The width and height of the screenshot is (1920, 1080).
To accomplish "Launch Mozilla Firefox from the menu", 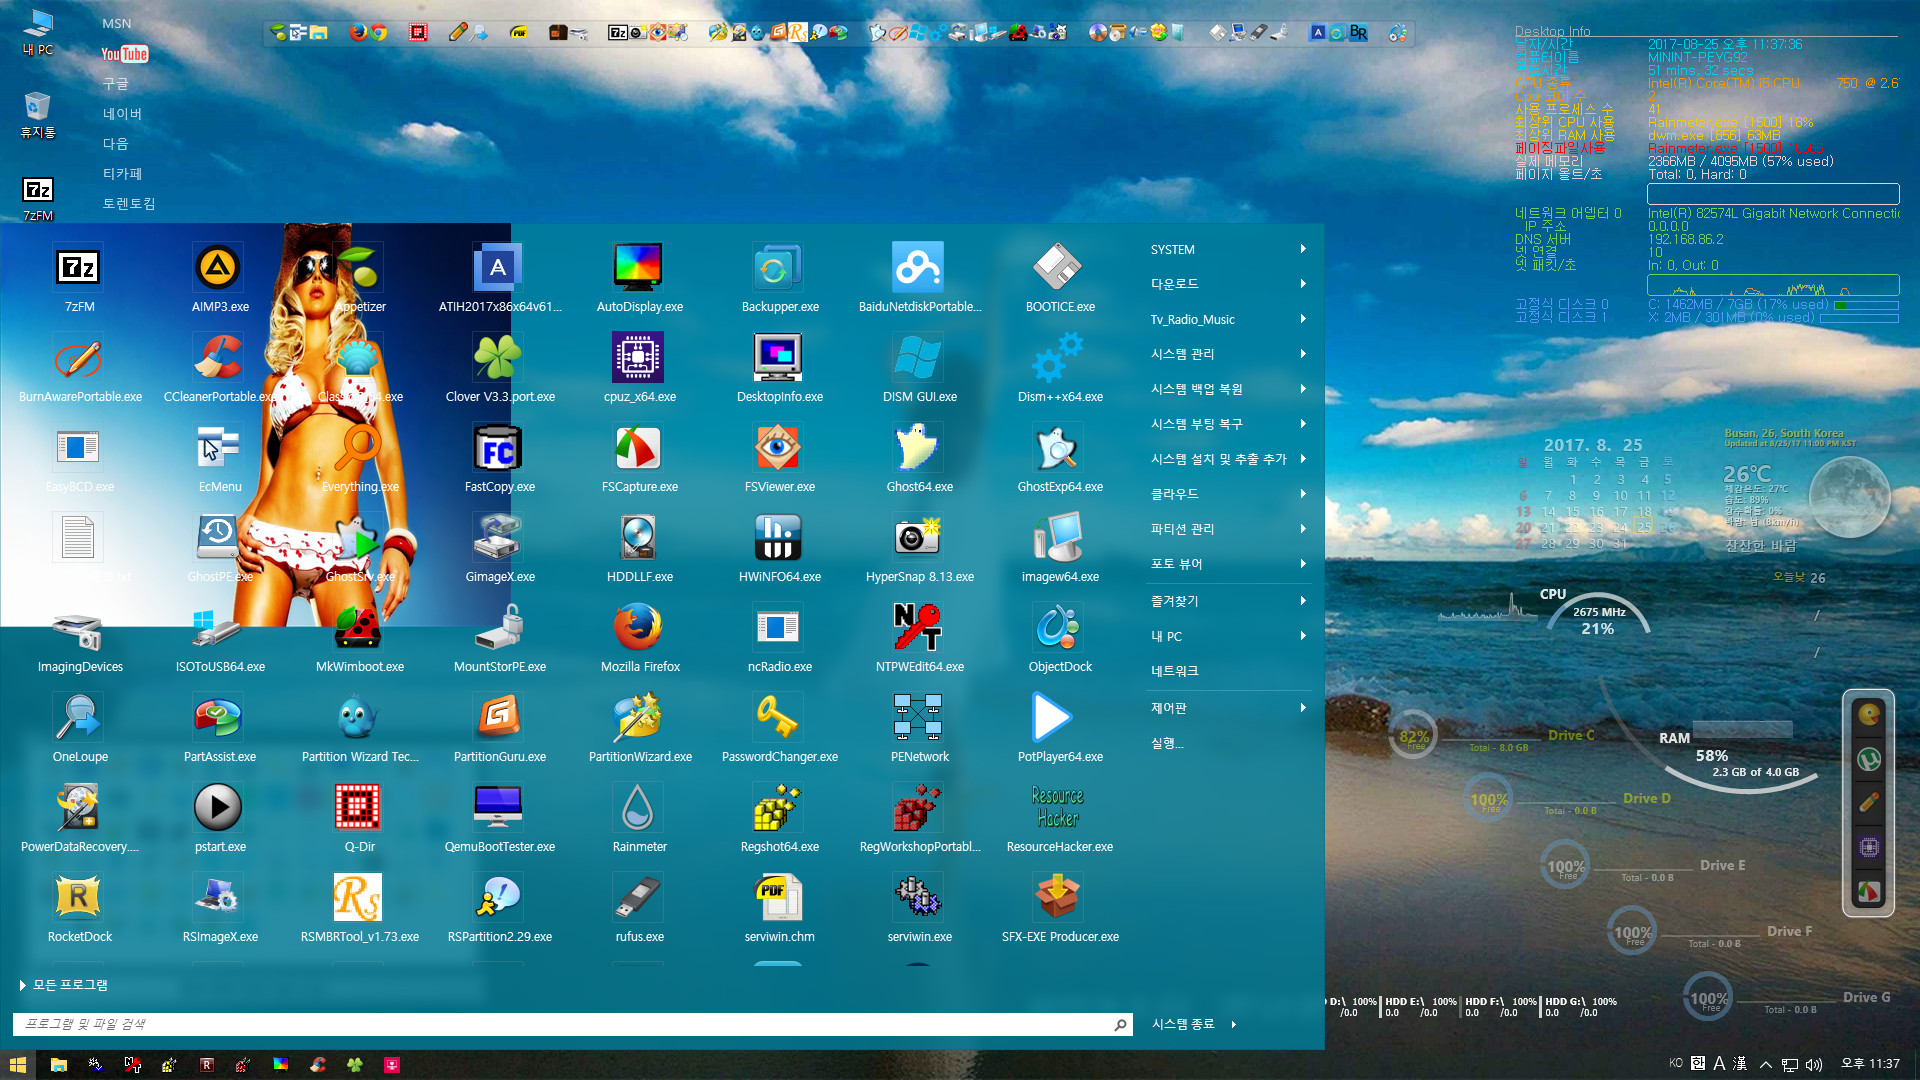I will coord(639,638).
